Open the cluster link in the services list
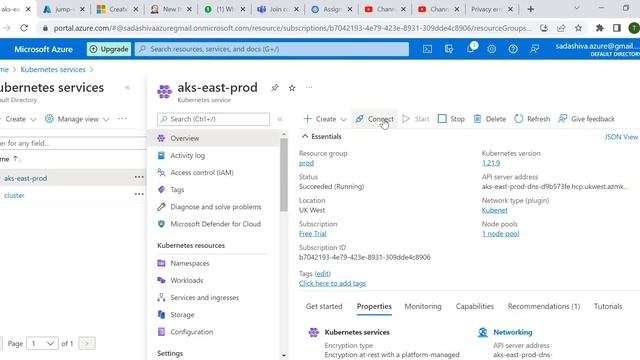Image resolution: width=640 pixels, height=360 pixels. (x=14, y=196)
